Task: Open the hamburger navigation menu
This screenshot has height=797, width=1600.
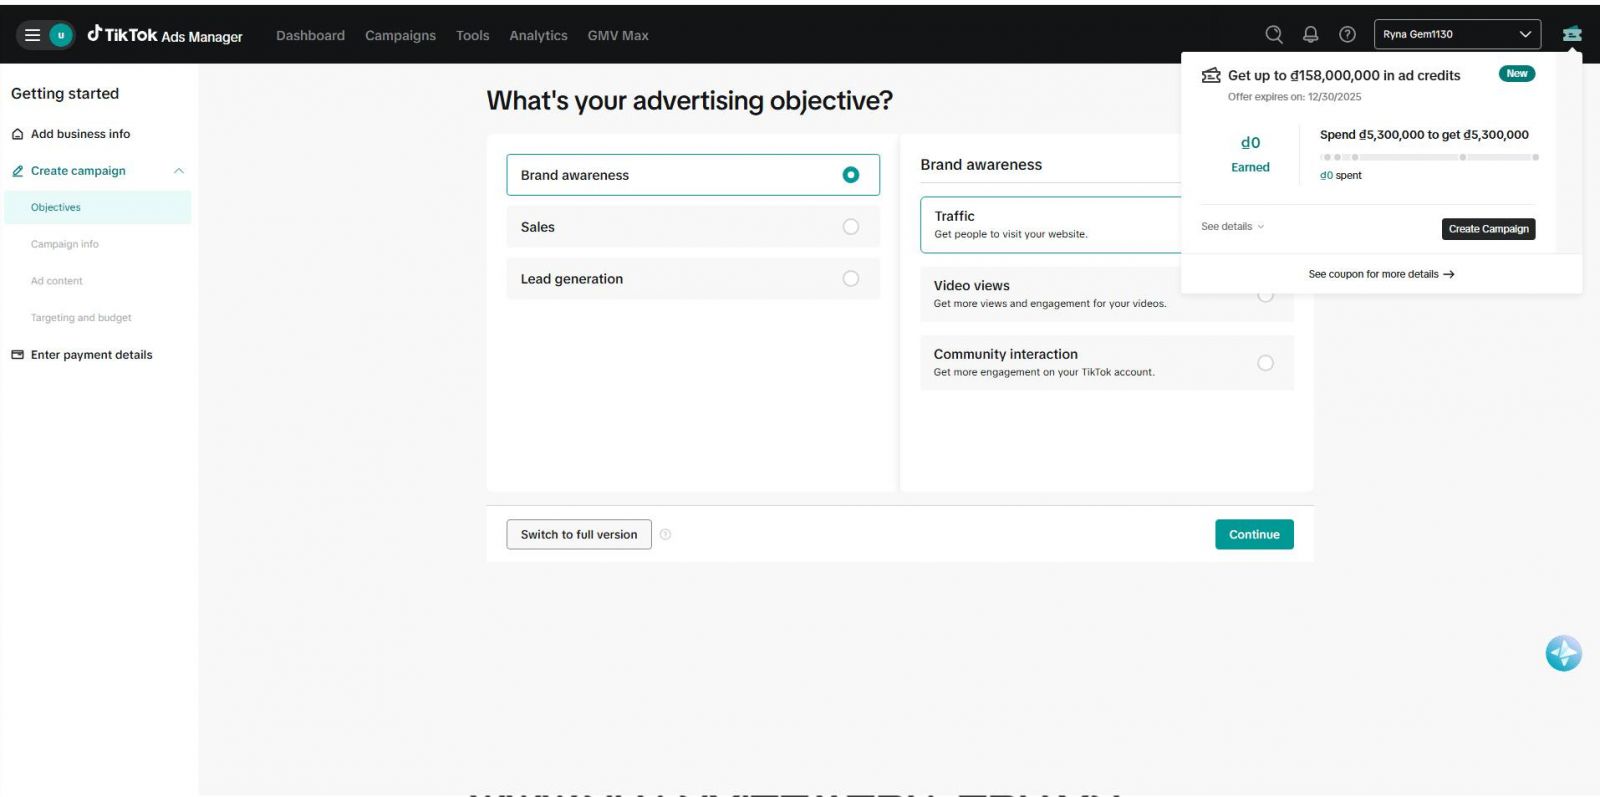Action: 32,35
